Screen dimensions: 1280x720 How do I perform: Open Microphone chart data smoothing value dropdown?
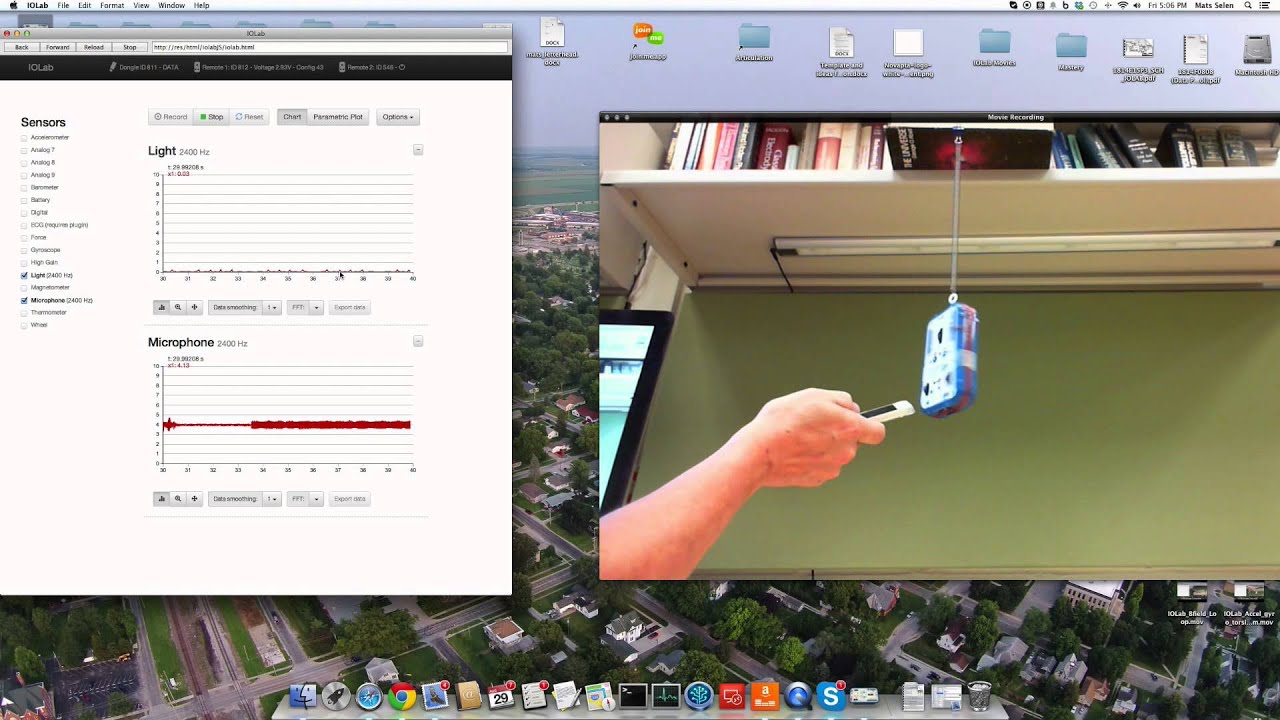click(271, 498)
